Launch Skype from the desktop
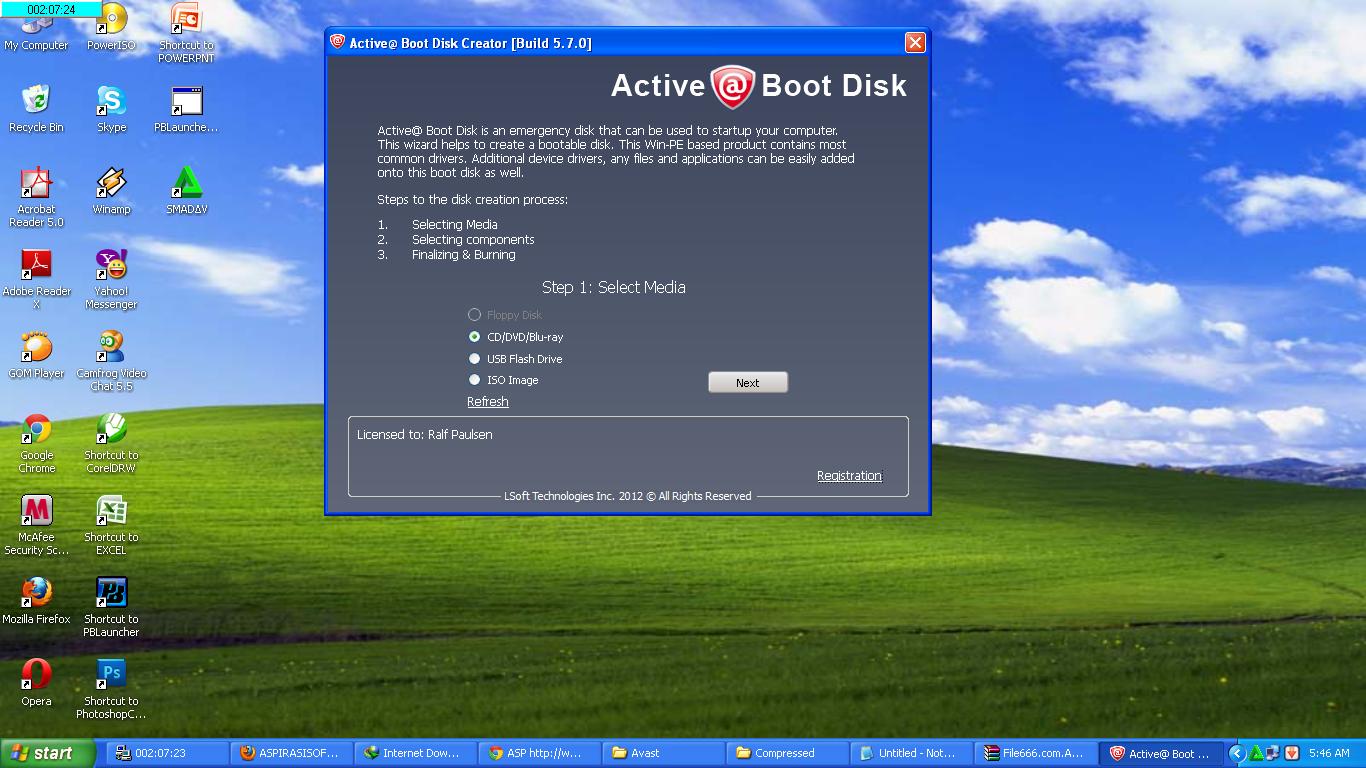The height and width of the screenshot is (768, 1366). point(111,109)
